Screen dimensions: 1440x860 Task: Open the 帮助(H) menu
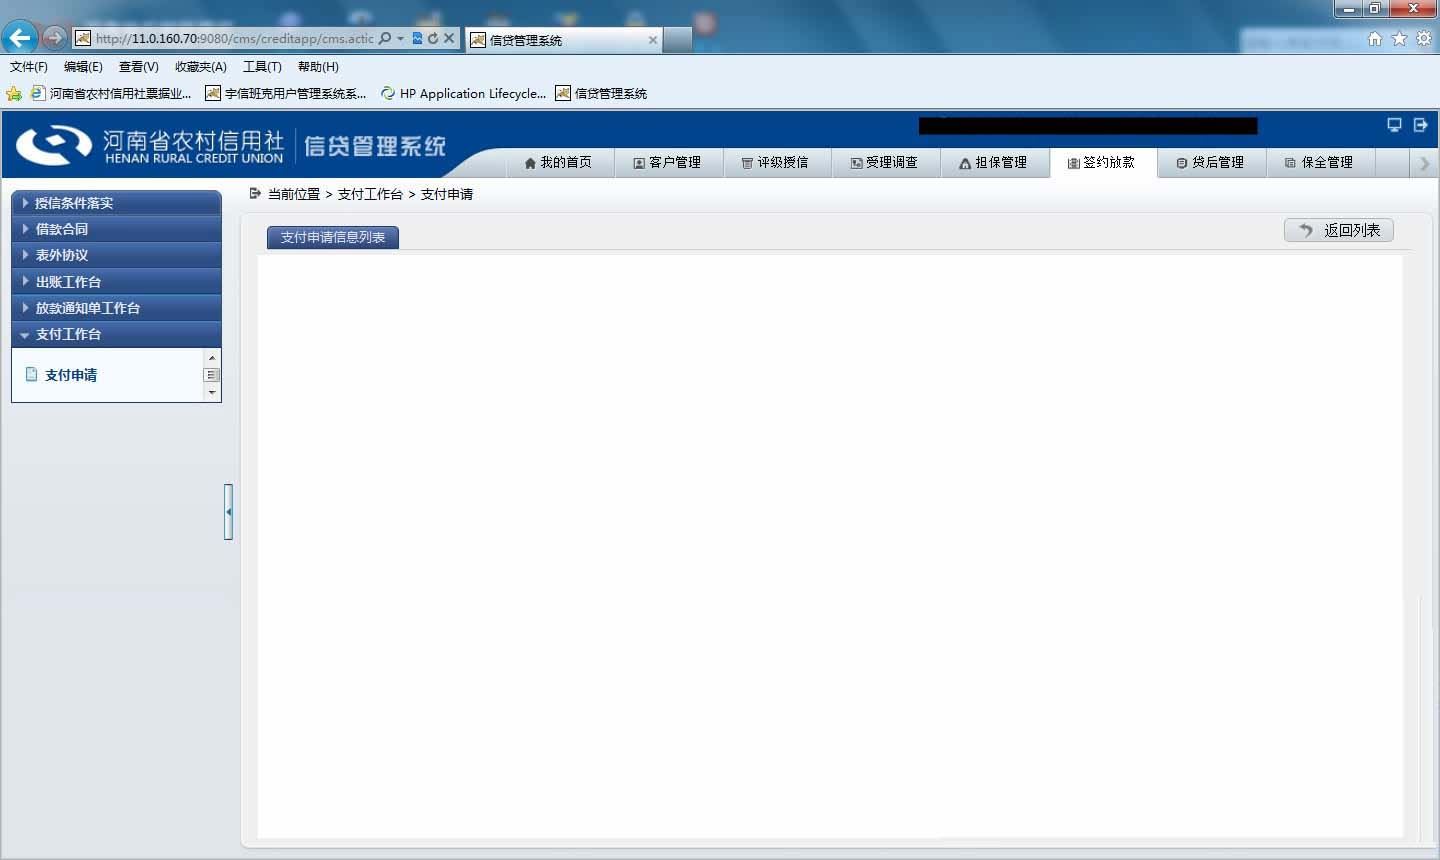(x=318, y=67)
